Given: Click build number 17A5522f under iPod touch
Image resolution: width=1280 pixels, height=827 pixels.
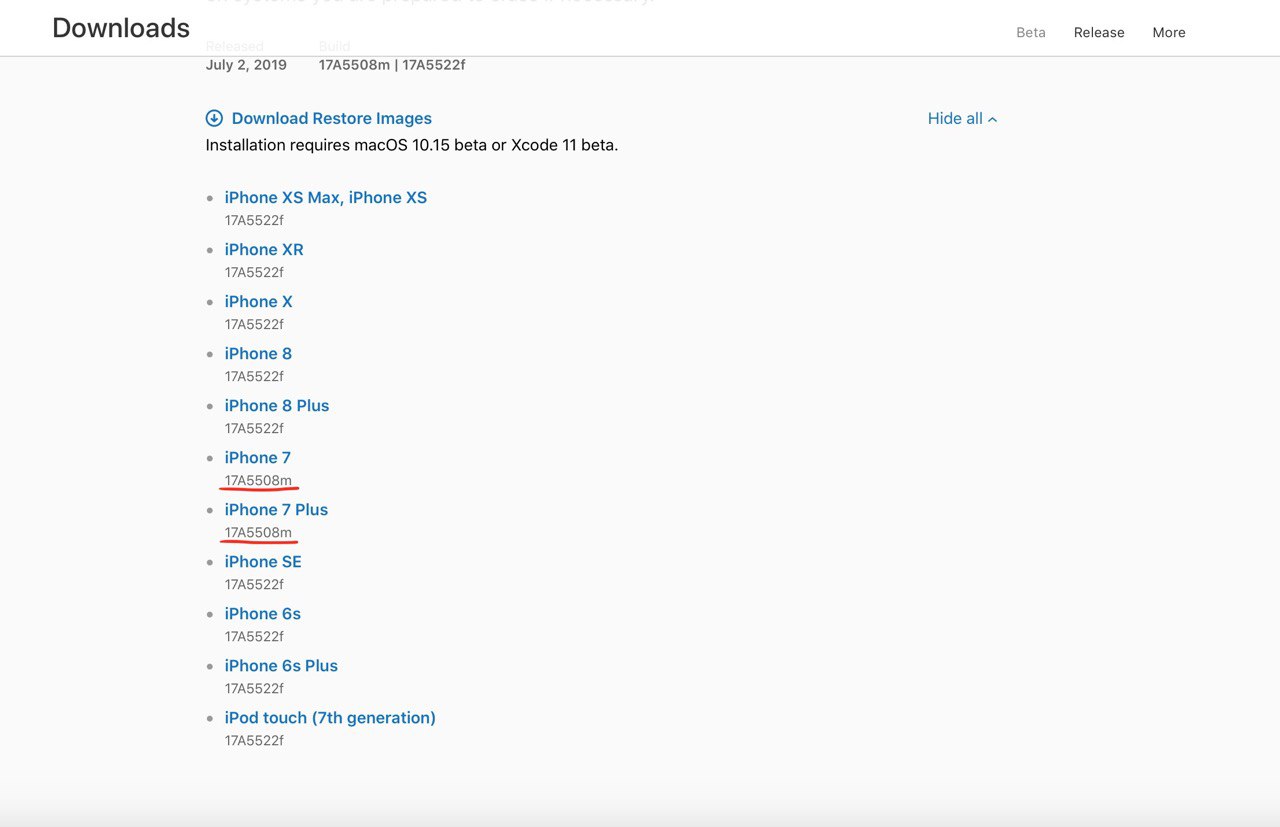Looking at the screenshot, I should [254, 740].
